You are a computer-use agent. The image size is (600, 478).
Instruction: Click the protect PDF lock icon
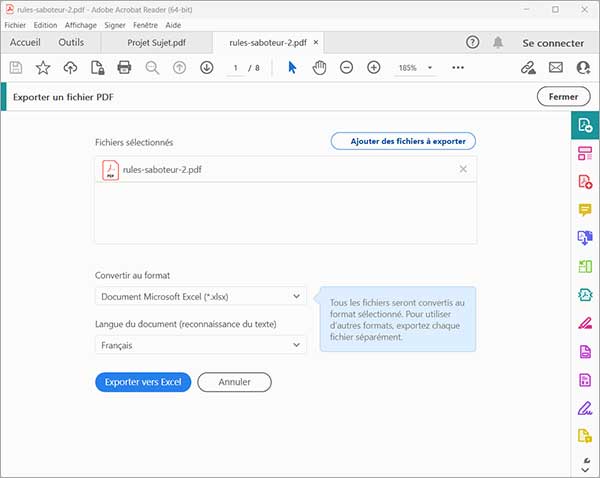[98, 68]
